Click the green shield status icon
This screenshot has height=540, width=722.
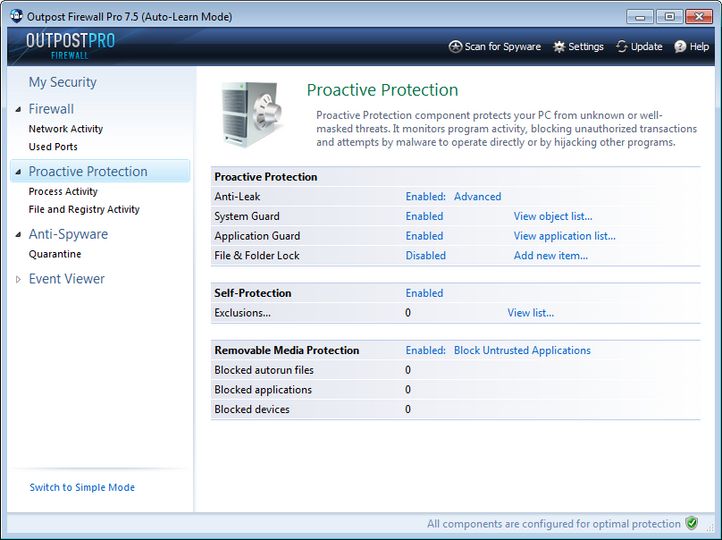pos(691,523)
